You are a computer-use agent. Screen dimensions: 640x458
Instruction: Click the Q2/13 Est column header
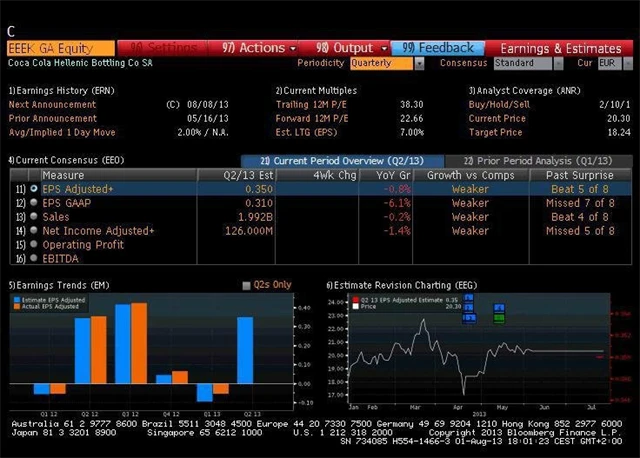click(237, 176)
